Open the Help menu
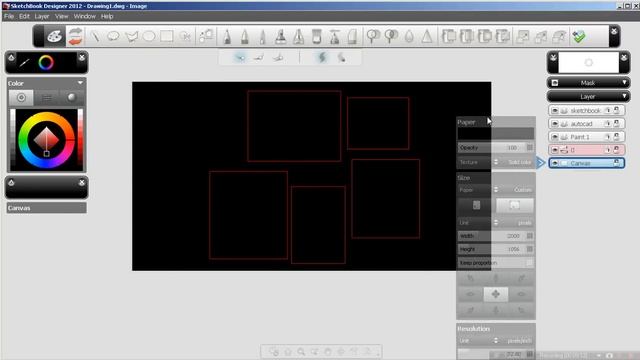Screen dimensions: 640x360 pos(107,16)
